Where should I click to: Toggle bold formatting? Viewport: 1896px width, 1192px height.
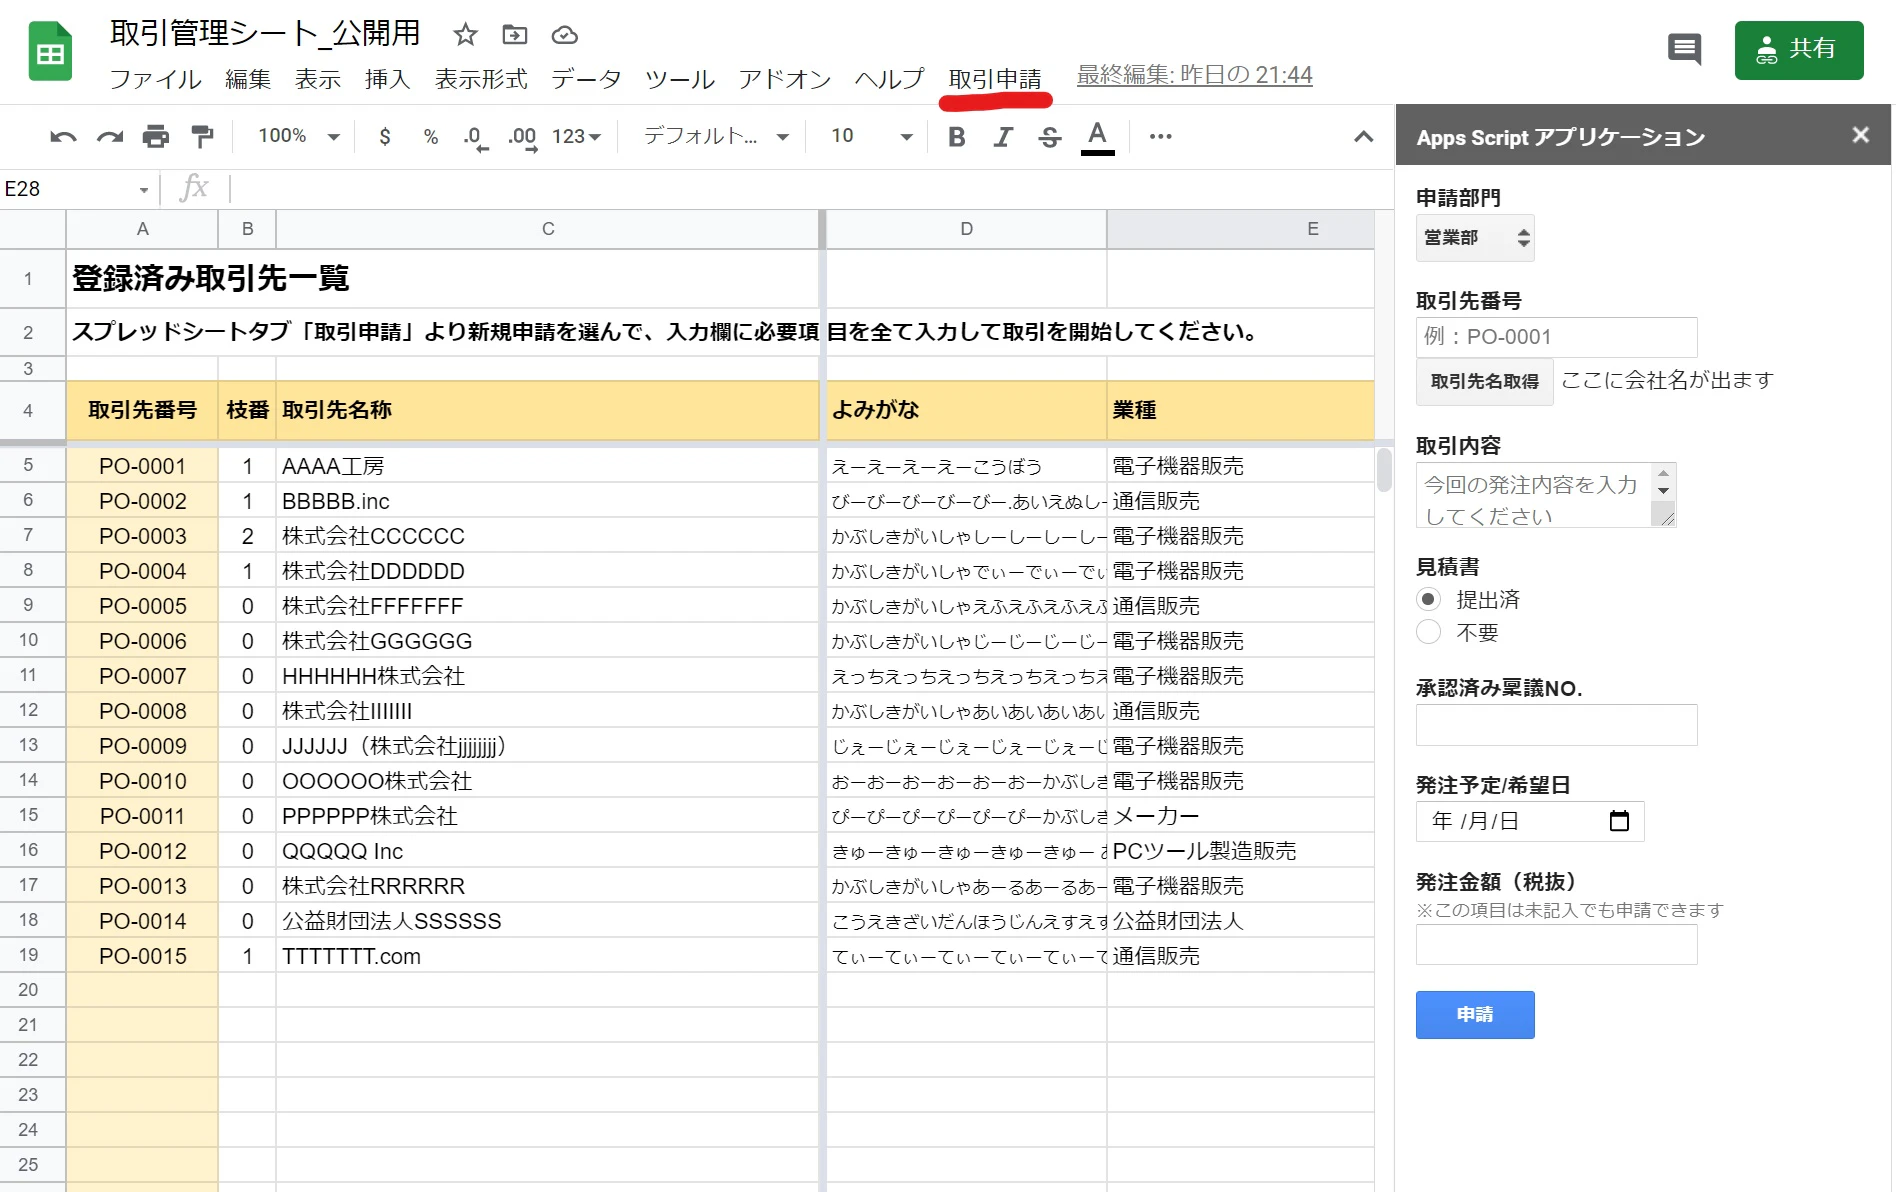957,136
